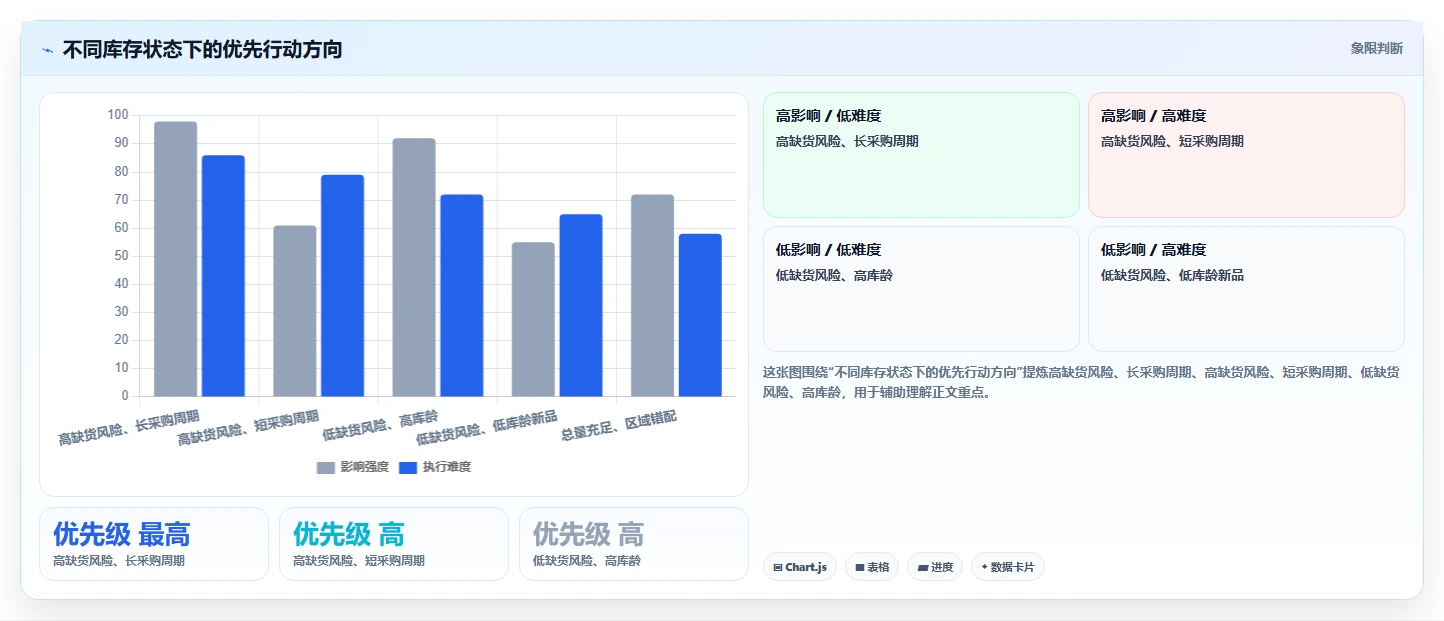Select the 进度 tag chip

pos(935,567)
